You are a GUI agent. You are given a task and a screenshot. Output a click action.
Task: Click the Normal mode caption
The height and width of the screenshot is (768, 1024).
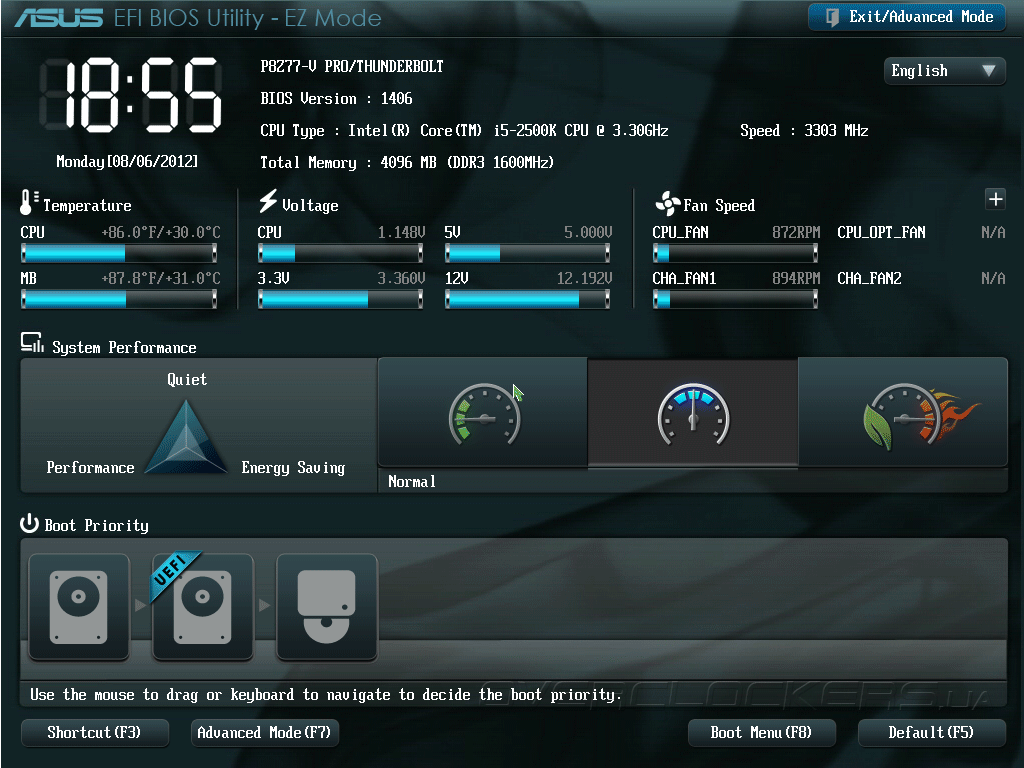[411, 482]
